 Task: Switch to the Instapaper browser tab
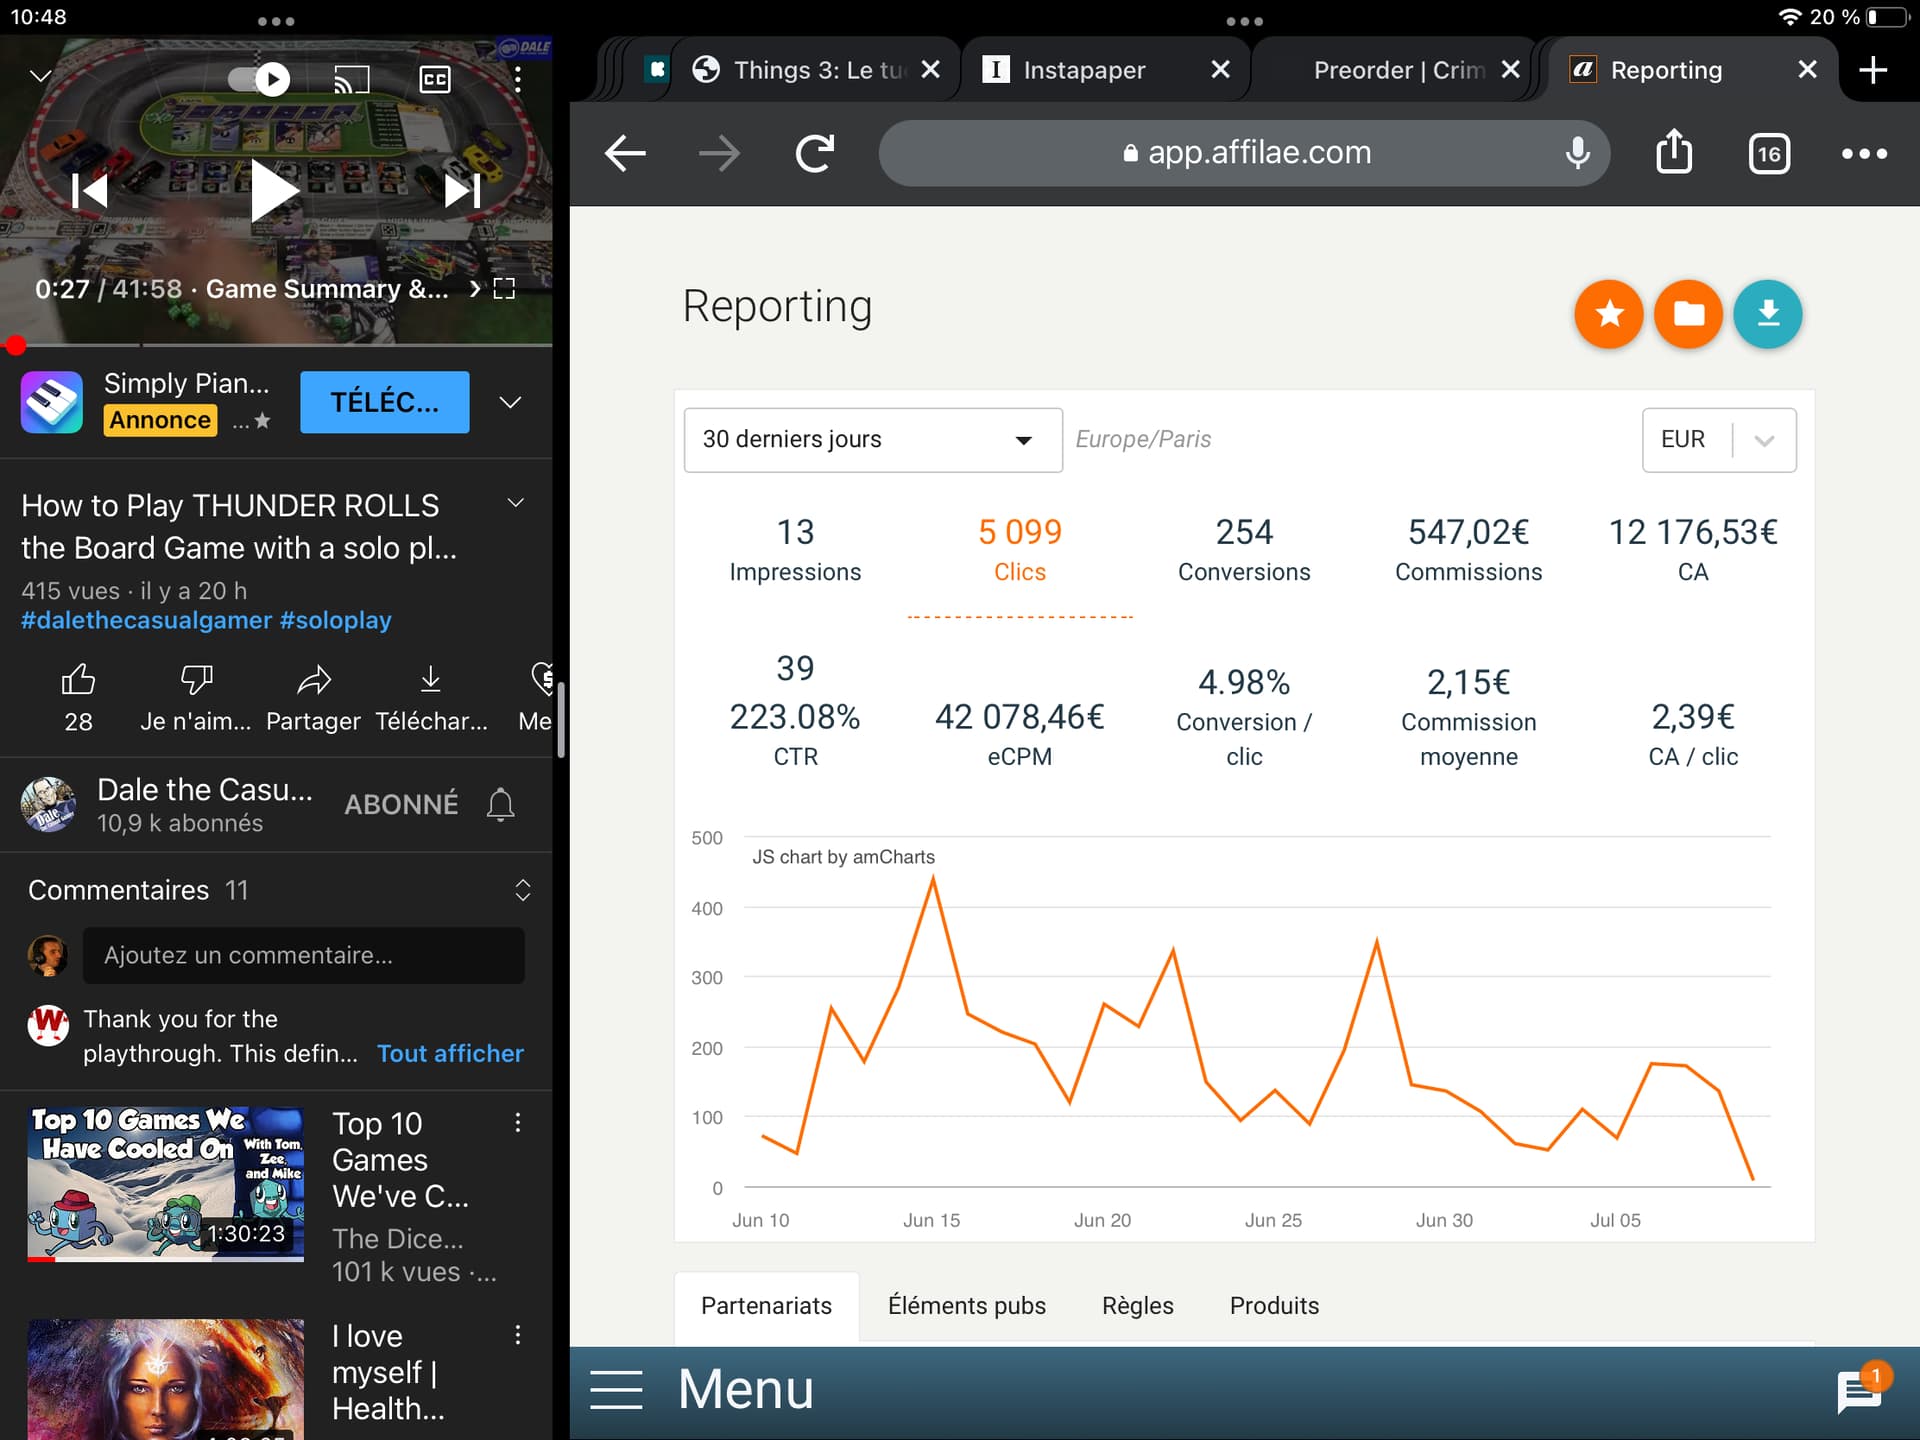click(x=1084, y=70)
